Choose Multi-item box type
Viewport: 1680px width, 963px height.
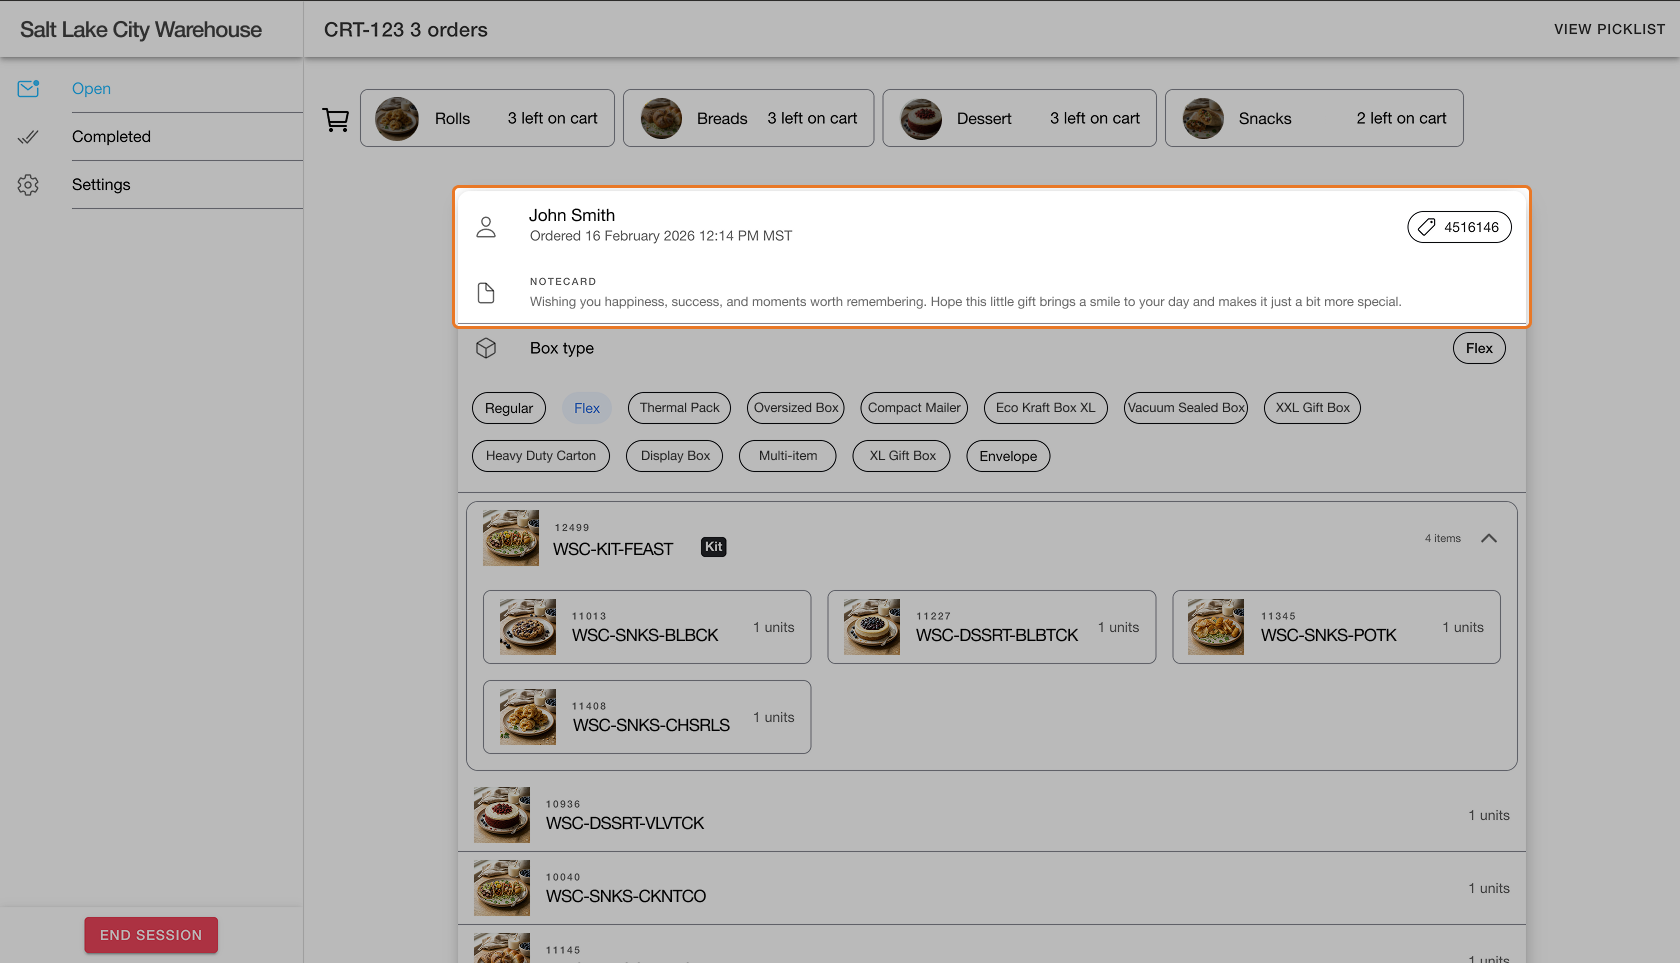[788, 456]
